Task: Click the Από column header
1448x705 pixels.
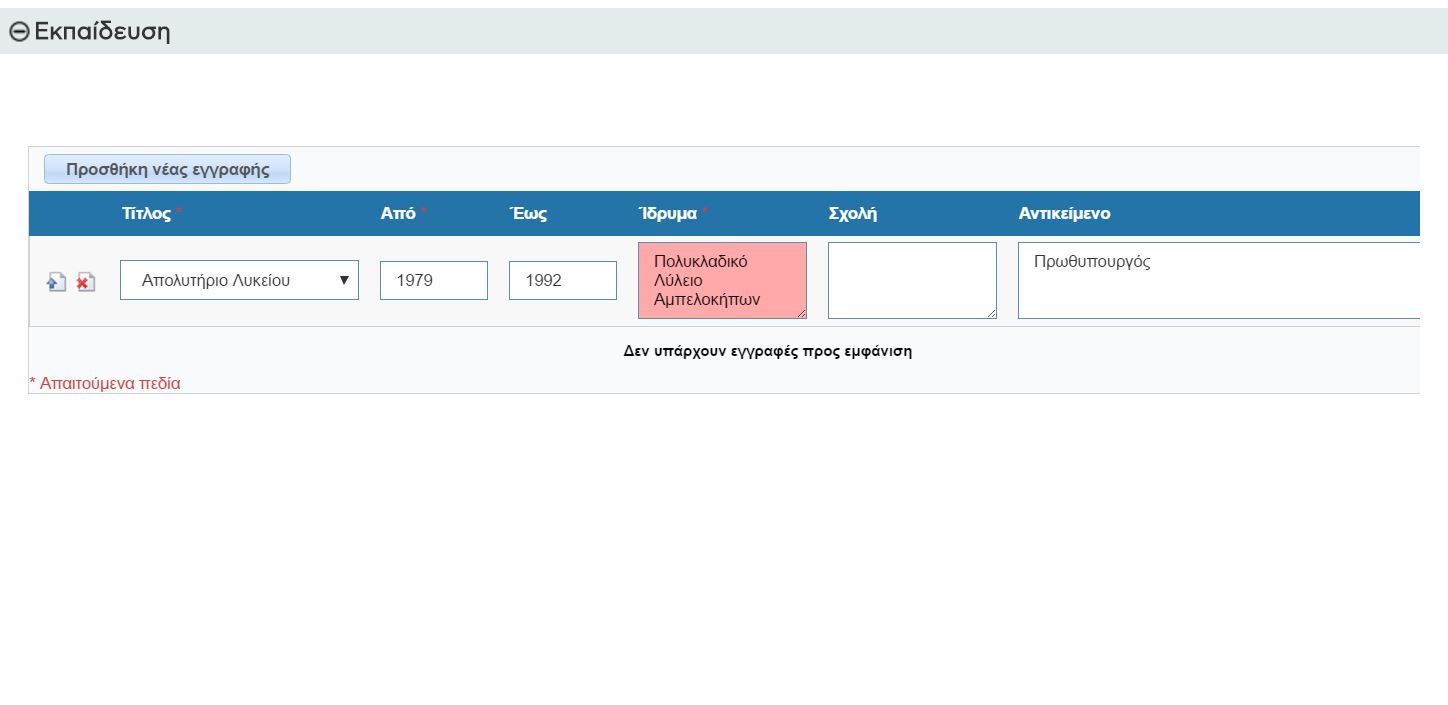Action: pos(398,214)
